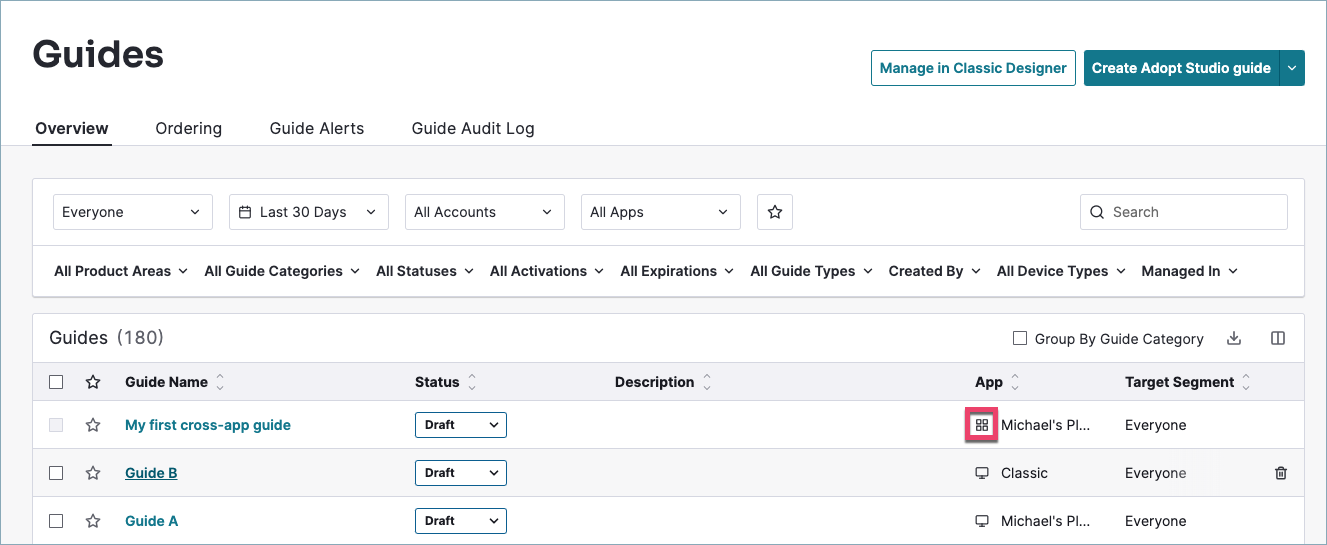Check the Guide A row checkbox
The image size is (1327, 545).
click(56, 521)
